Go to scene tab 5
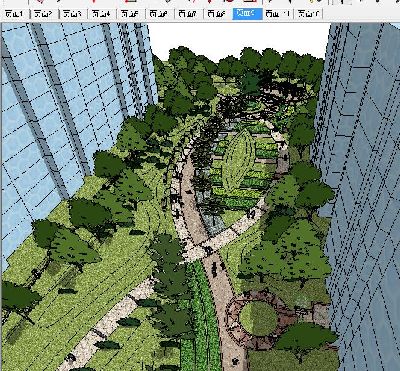Image resolution: width=400 pixels, height=371 pixels. [131, 14]
